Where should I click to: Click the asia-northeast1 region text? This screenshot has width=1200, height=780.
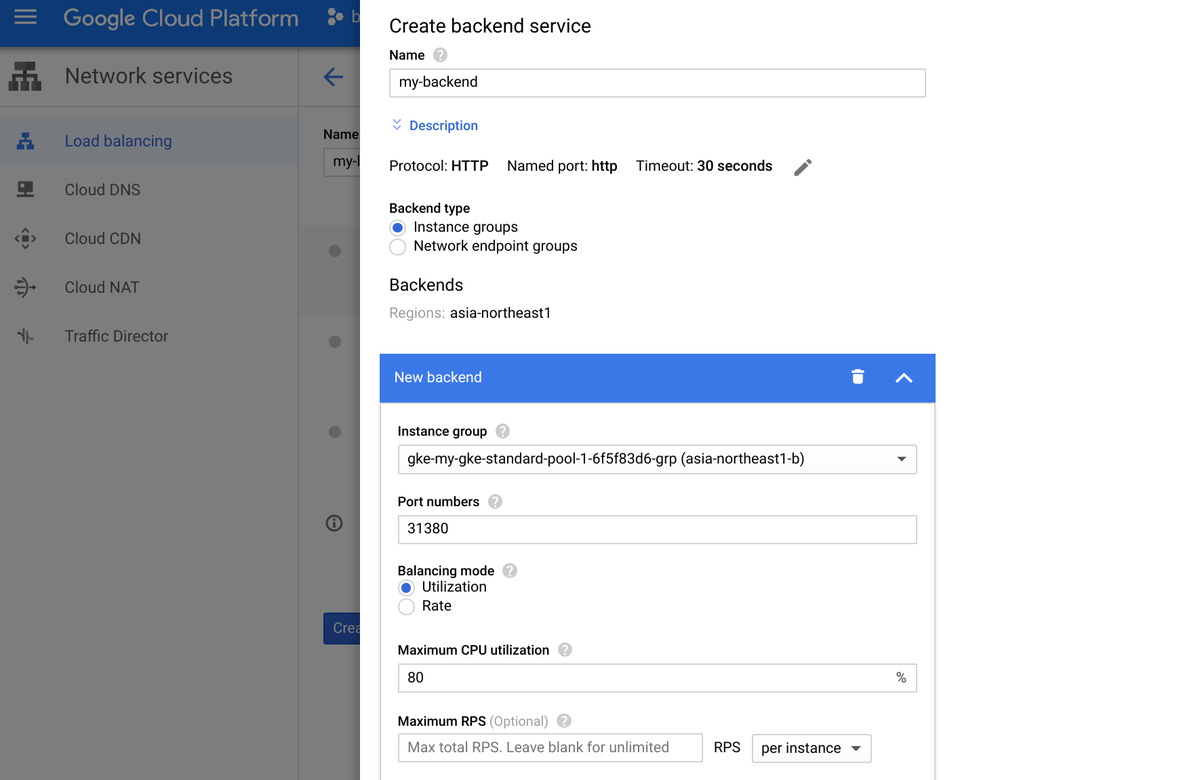coord(500,313)
